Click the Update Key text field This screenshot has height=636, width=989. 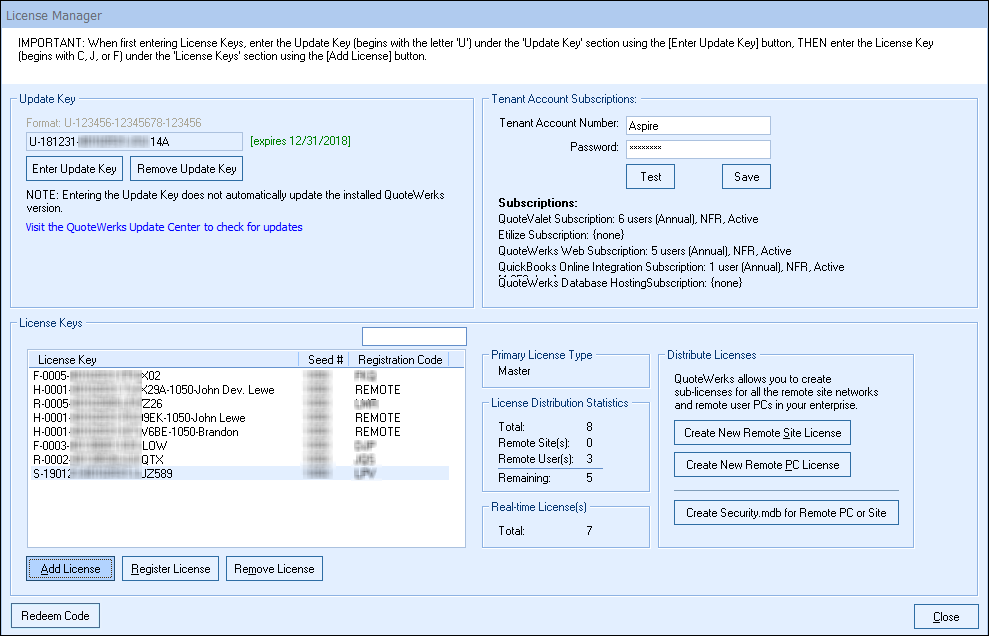[134, 142]
